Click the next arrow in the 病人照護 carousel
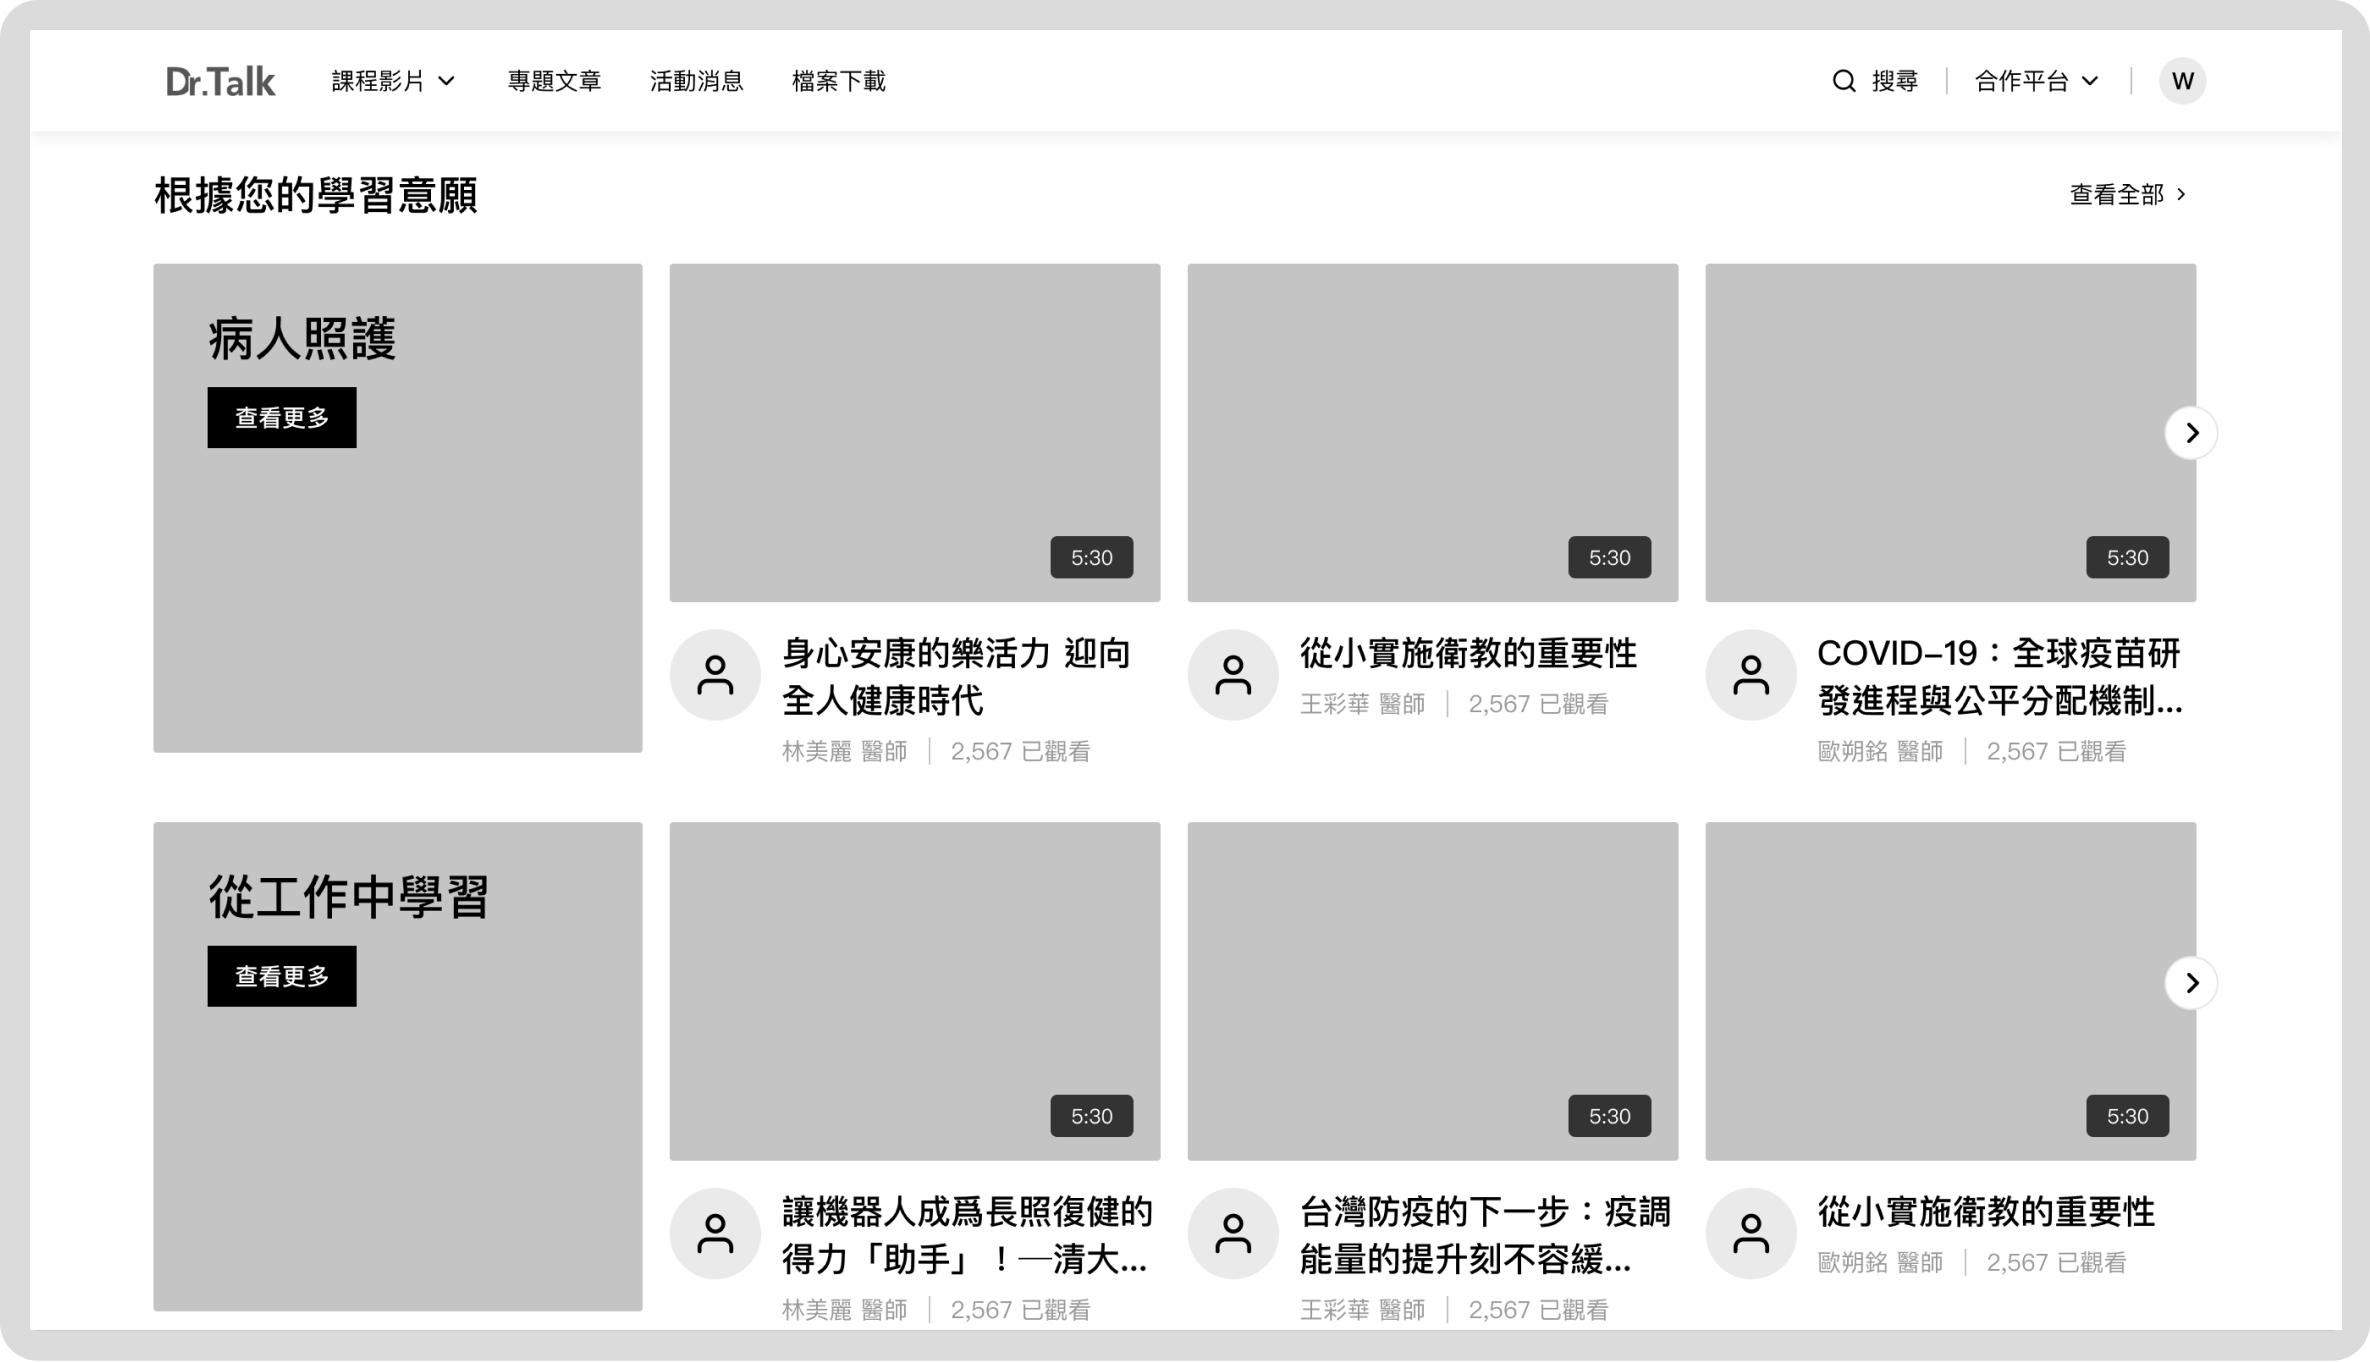The height and width of the screenshot is (1362, 2370). pos(2190,433)
